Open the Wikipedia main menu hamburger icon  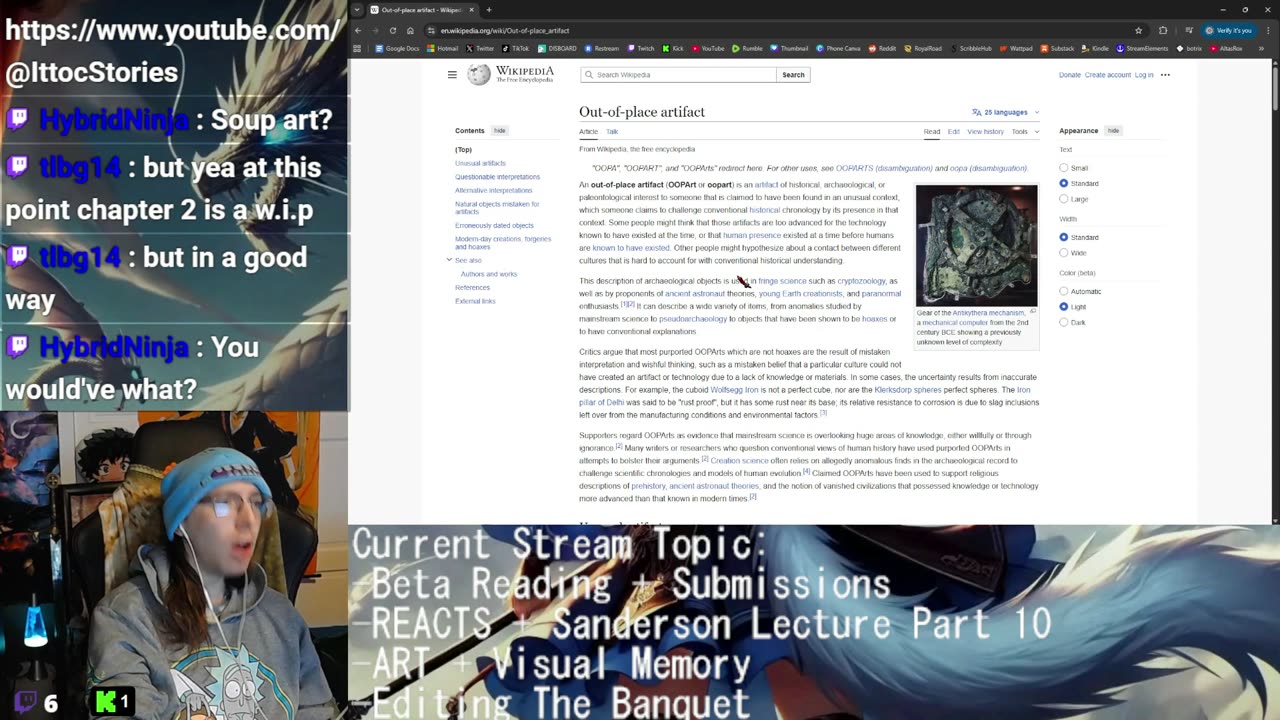pyautogui.click(x=452, y=75)
